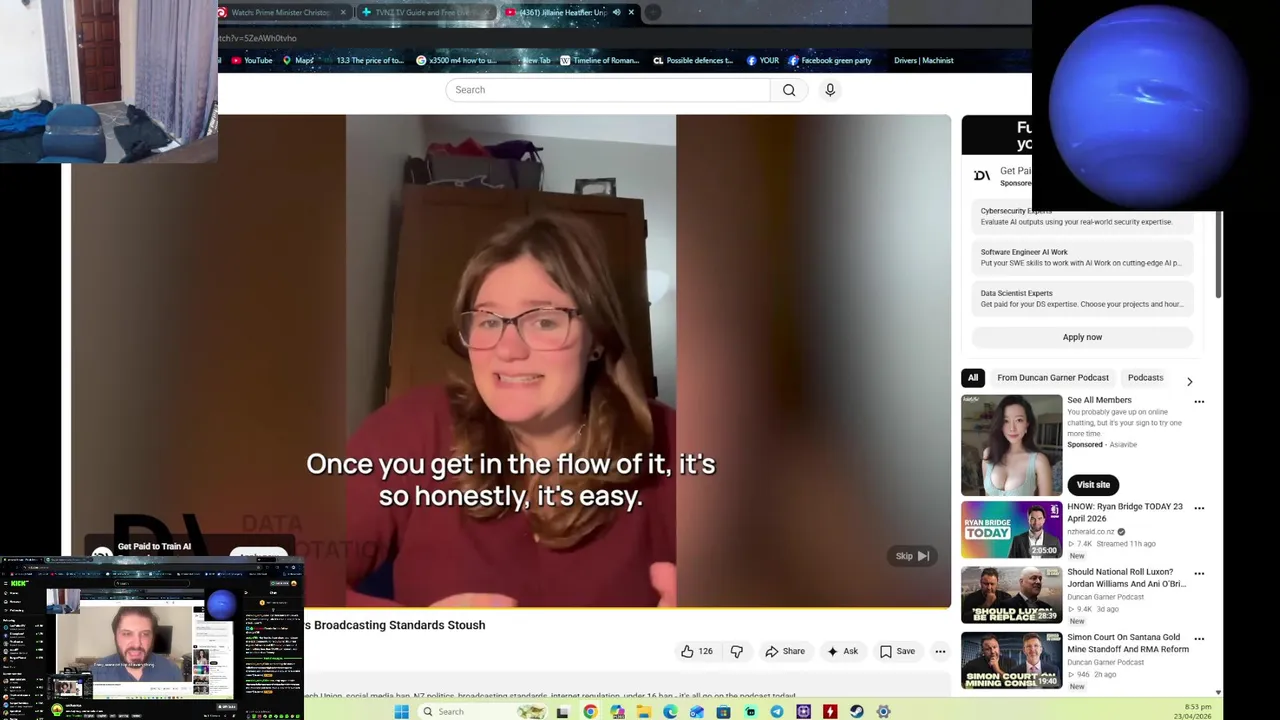
Task: Open Steam from the taskbar
Action: (x=857, y=711)
